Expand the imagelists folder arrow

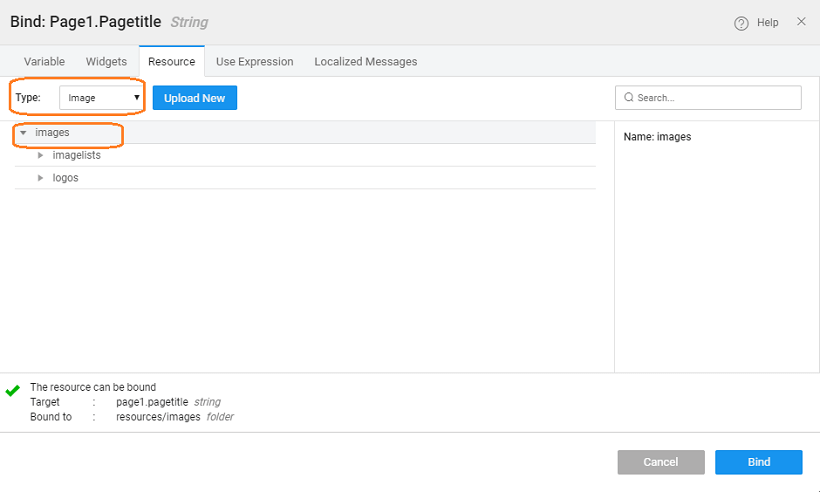[41, 155]
